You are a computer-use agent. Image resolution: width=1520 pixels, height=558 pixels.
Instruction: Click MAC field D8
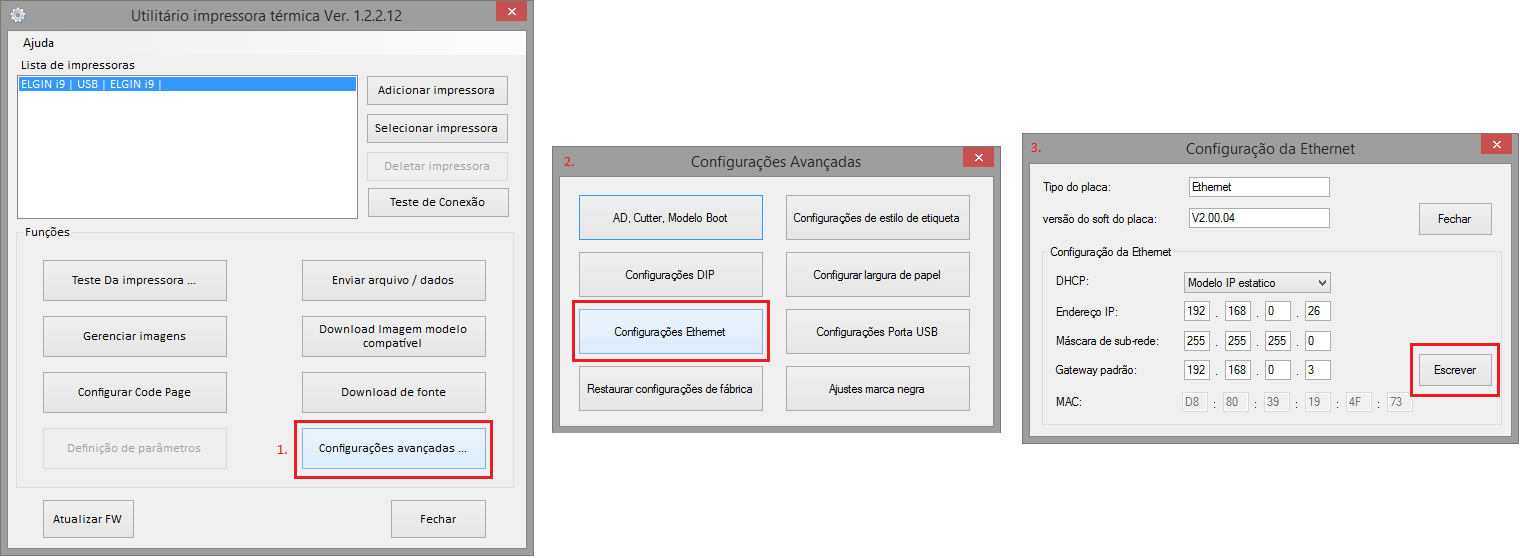[x=1196, y=402]
